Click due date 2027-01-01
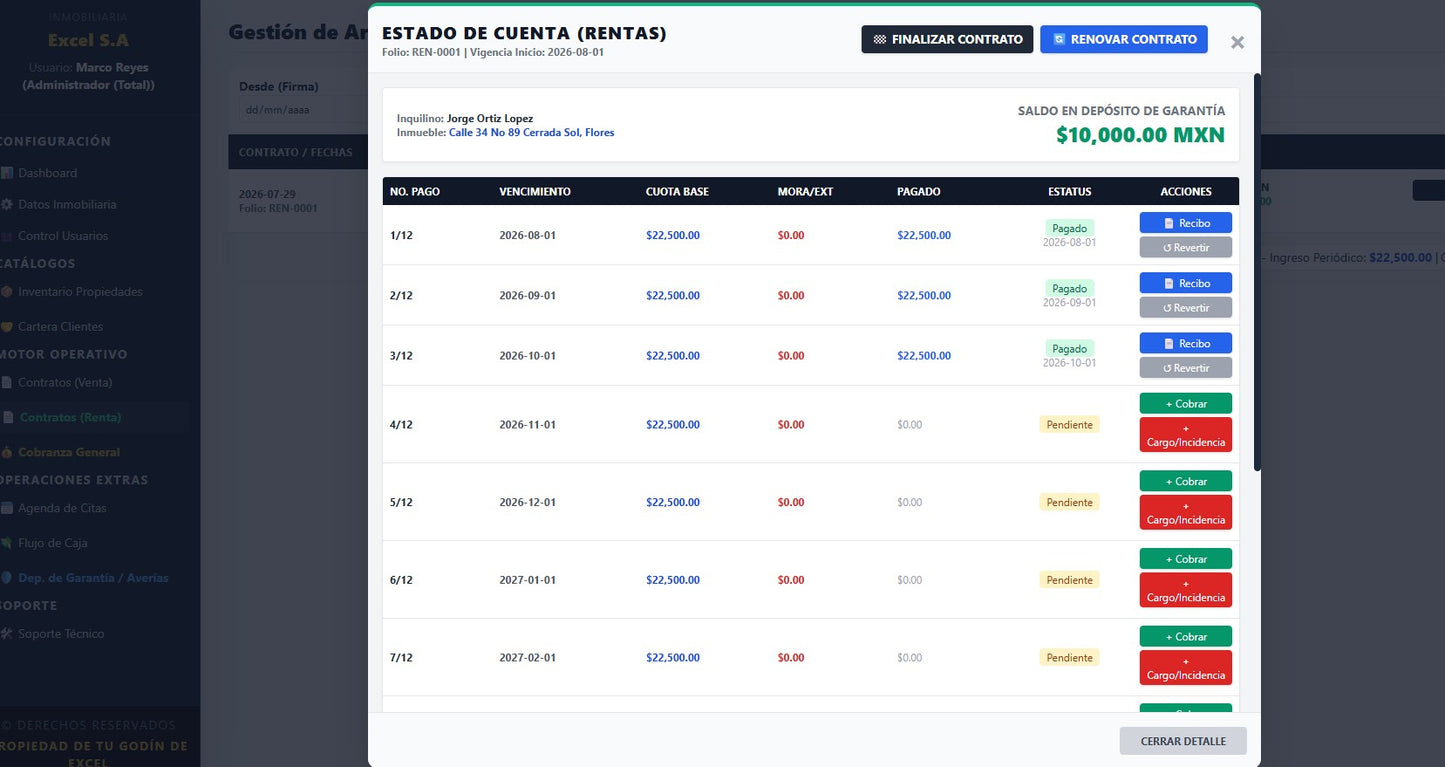Image resolution: width=1445 pixels, height=767 pixels. pos(527,580)
